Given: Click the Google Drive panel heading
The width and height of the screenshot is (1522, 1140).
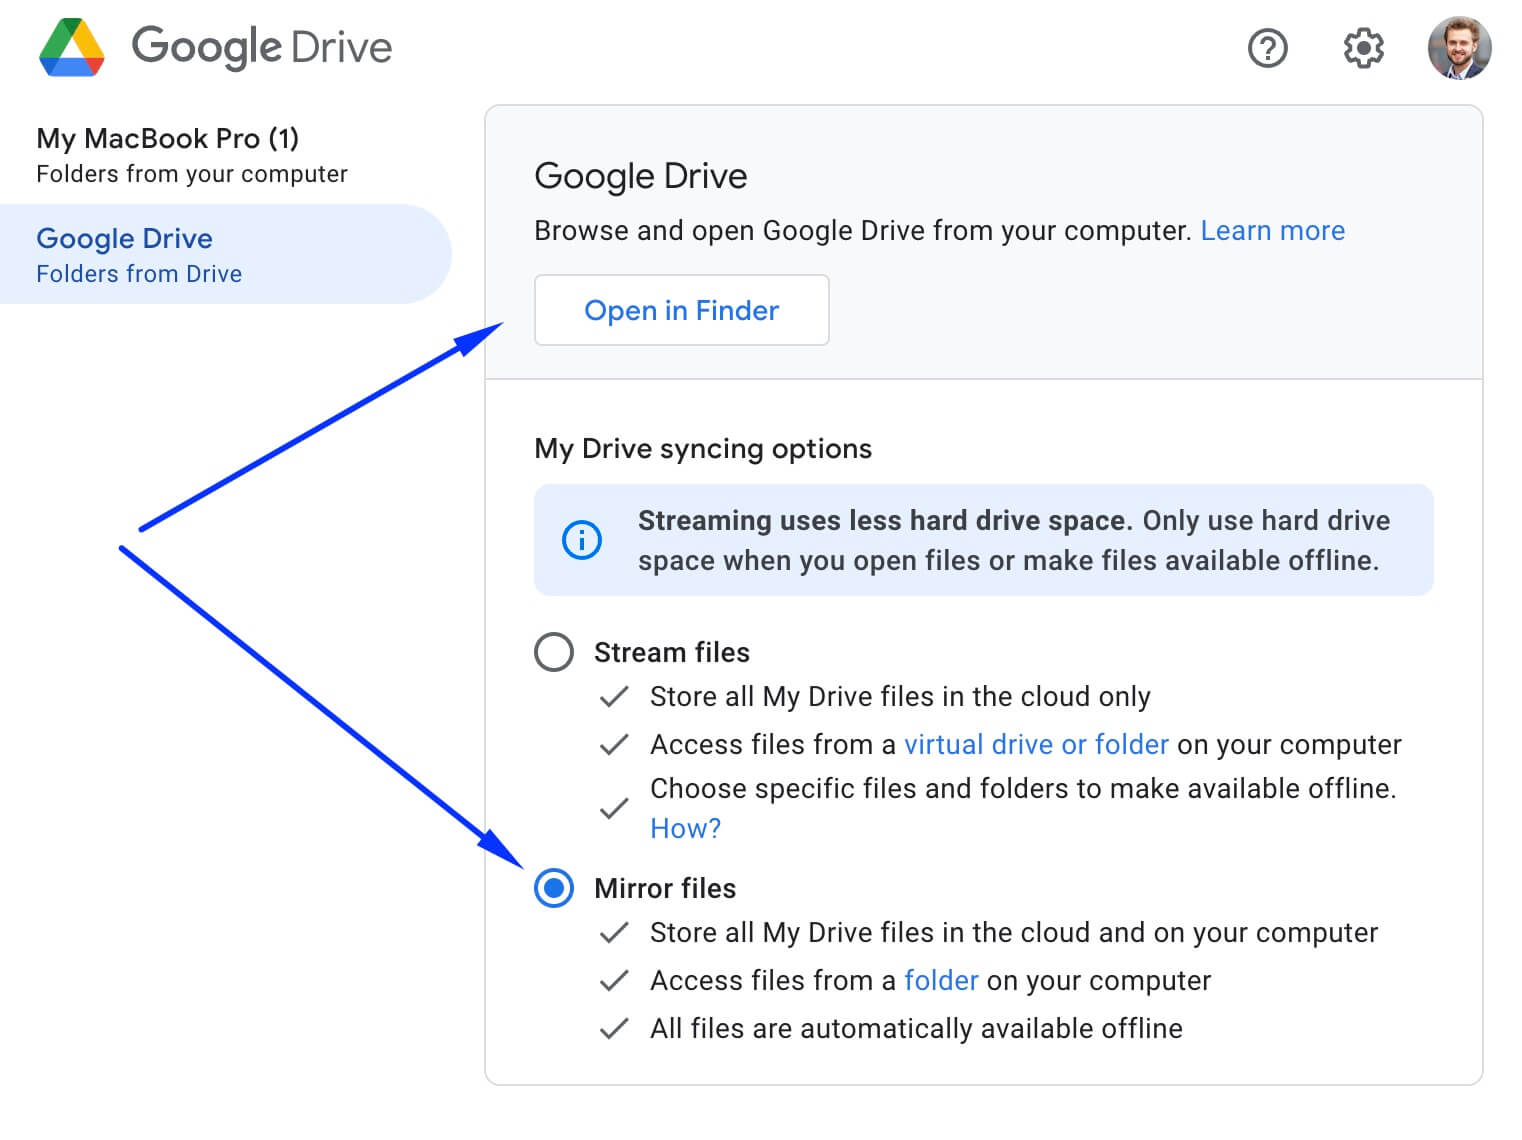Looking at the screenshot, I should point(641,176).
